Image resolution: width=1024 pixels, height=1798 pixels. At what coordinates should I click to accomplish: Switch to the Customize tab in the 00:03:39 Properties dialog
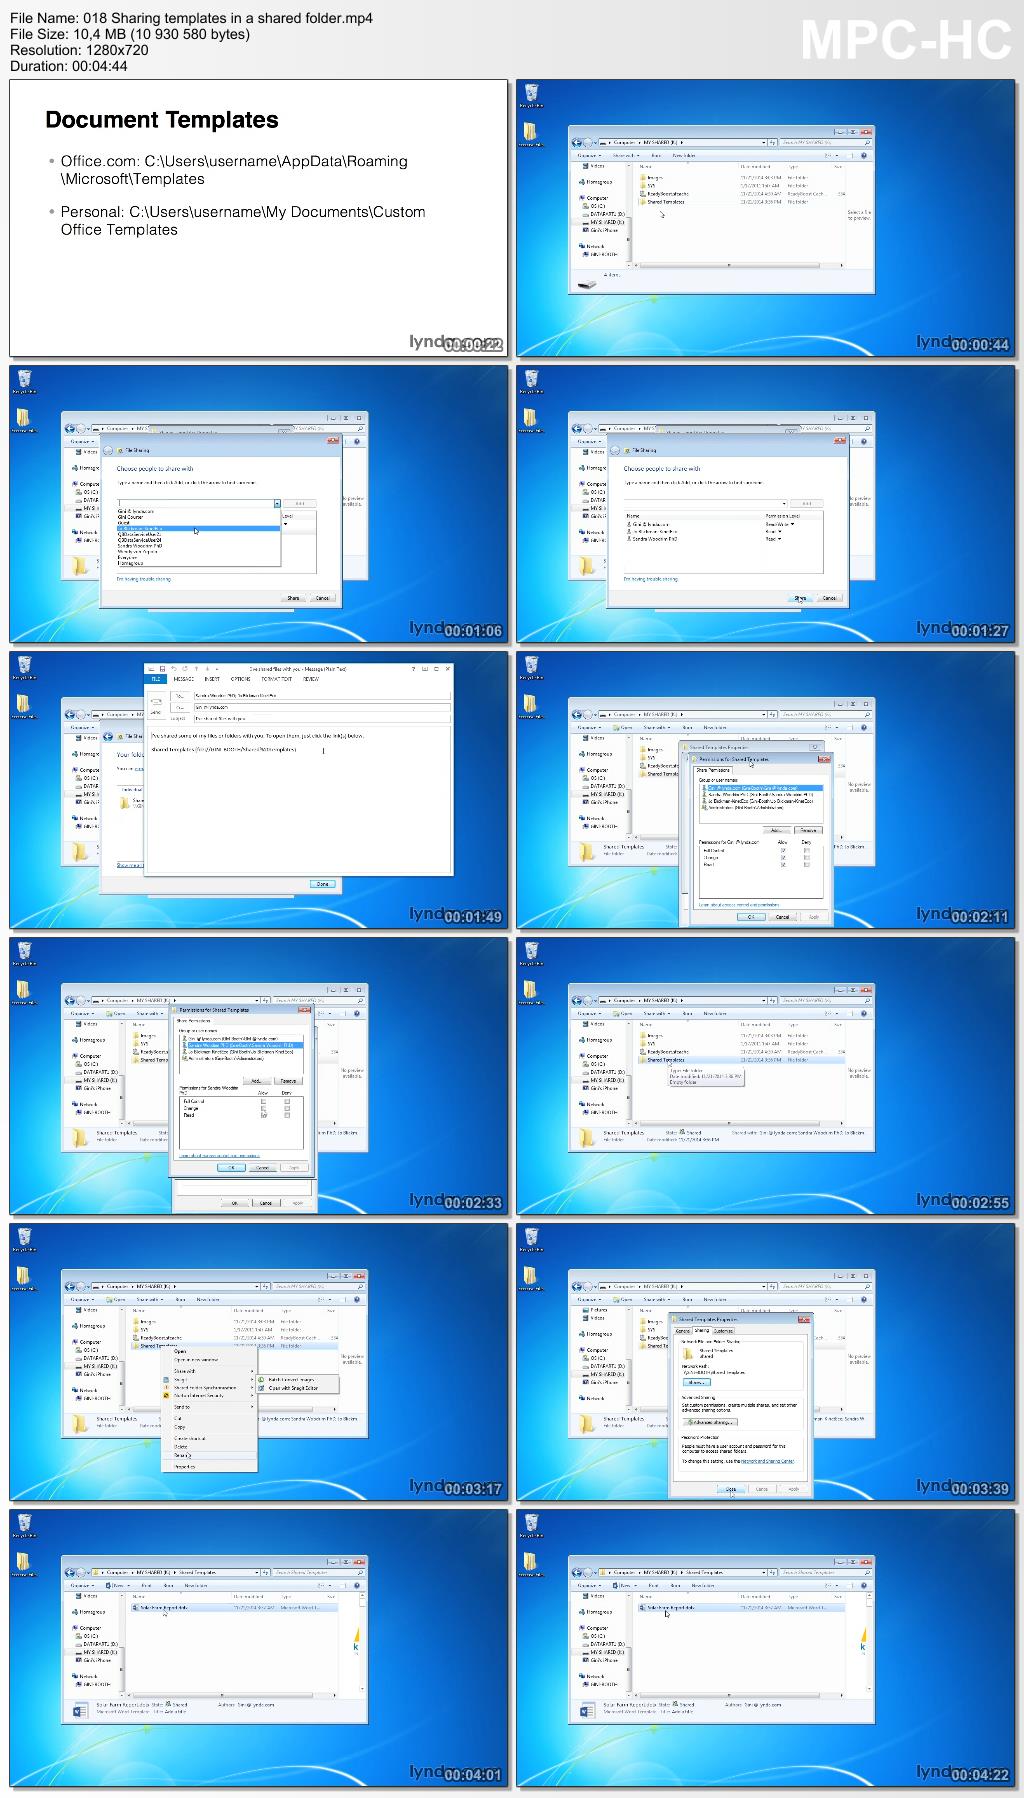[723, 1331]
